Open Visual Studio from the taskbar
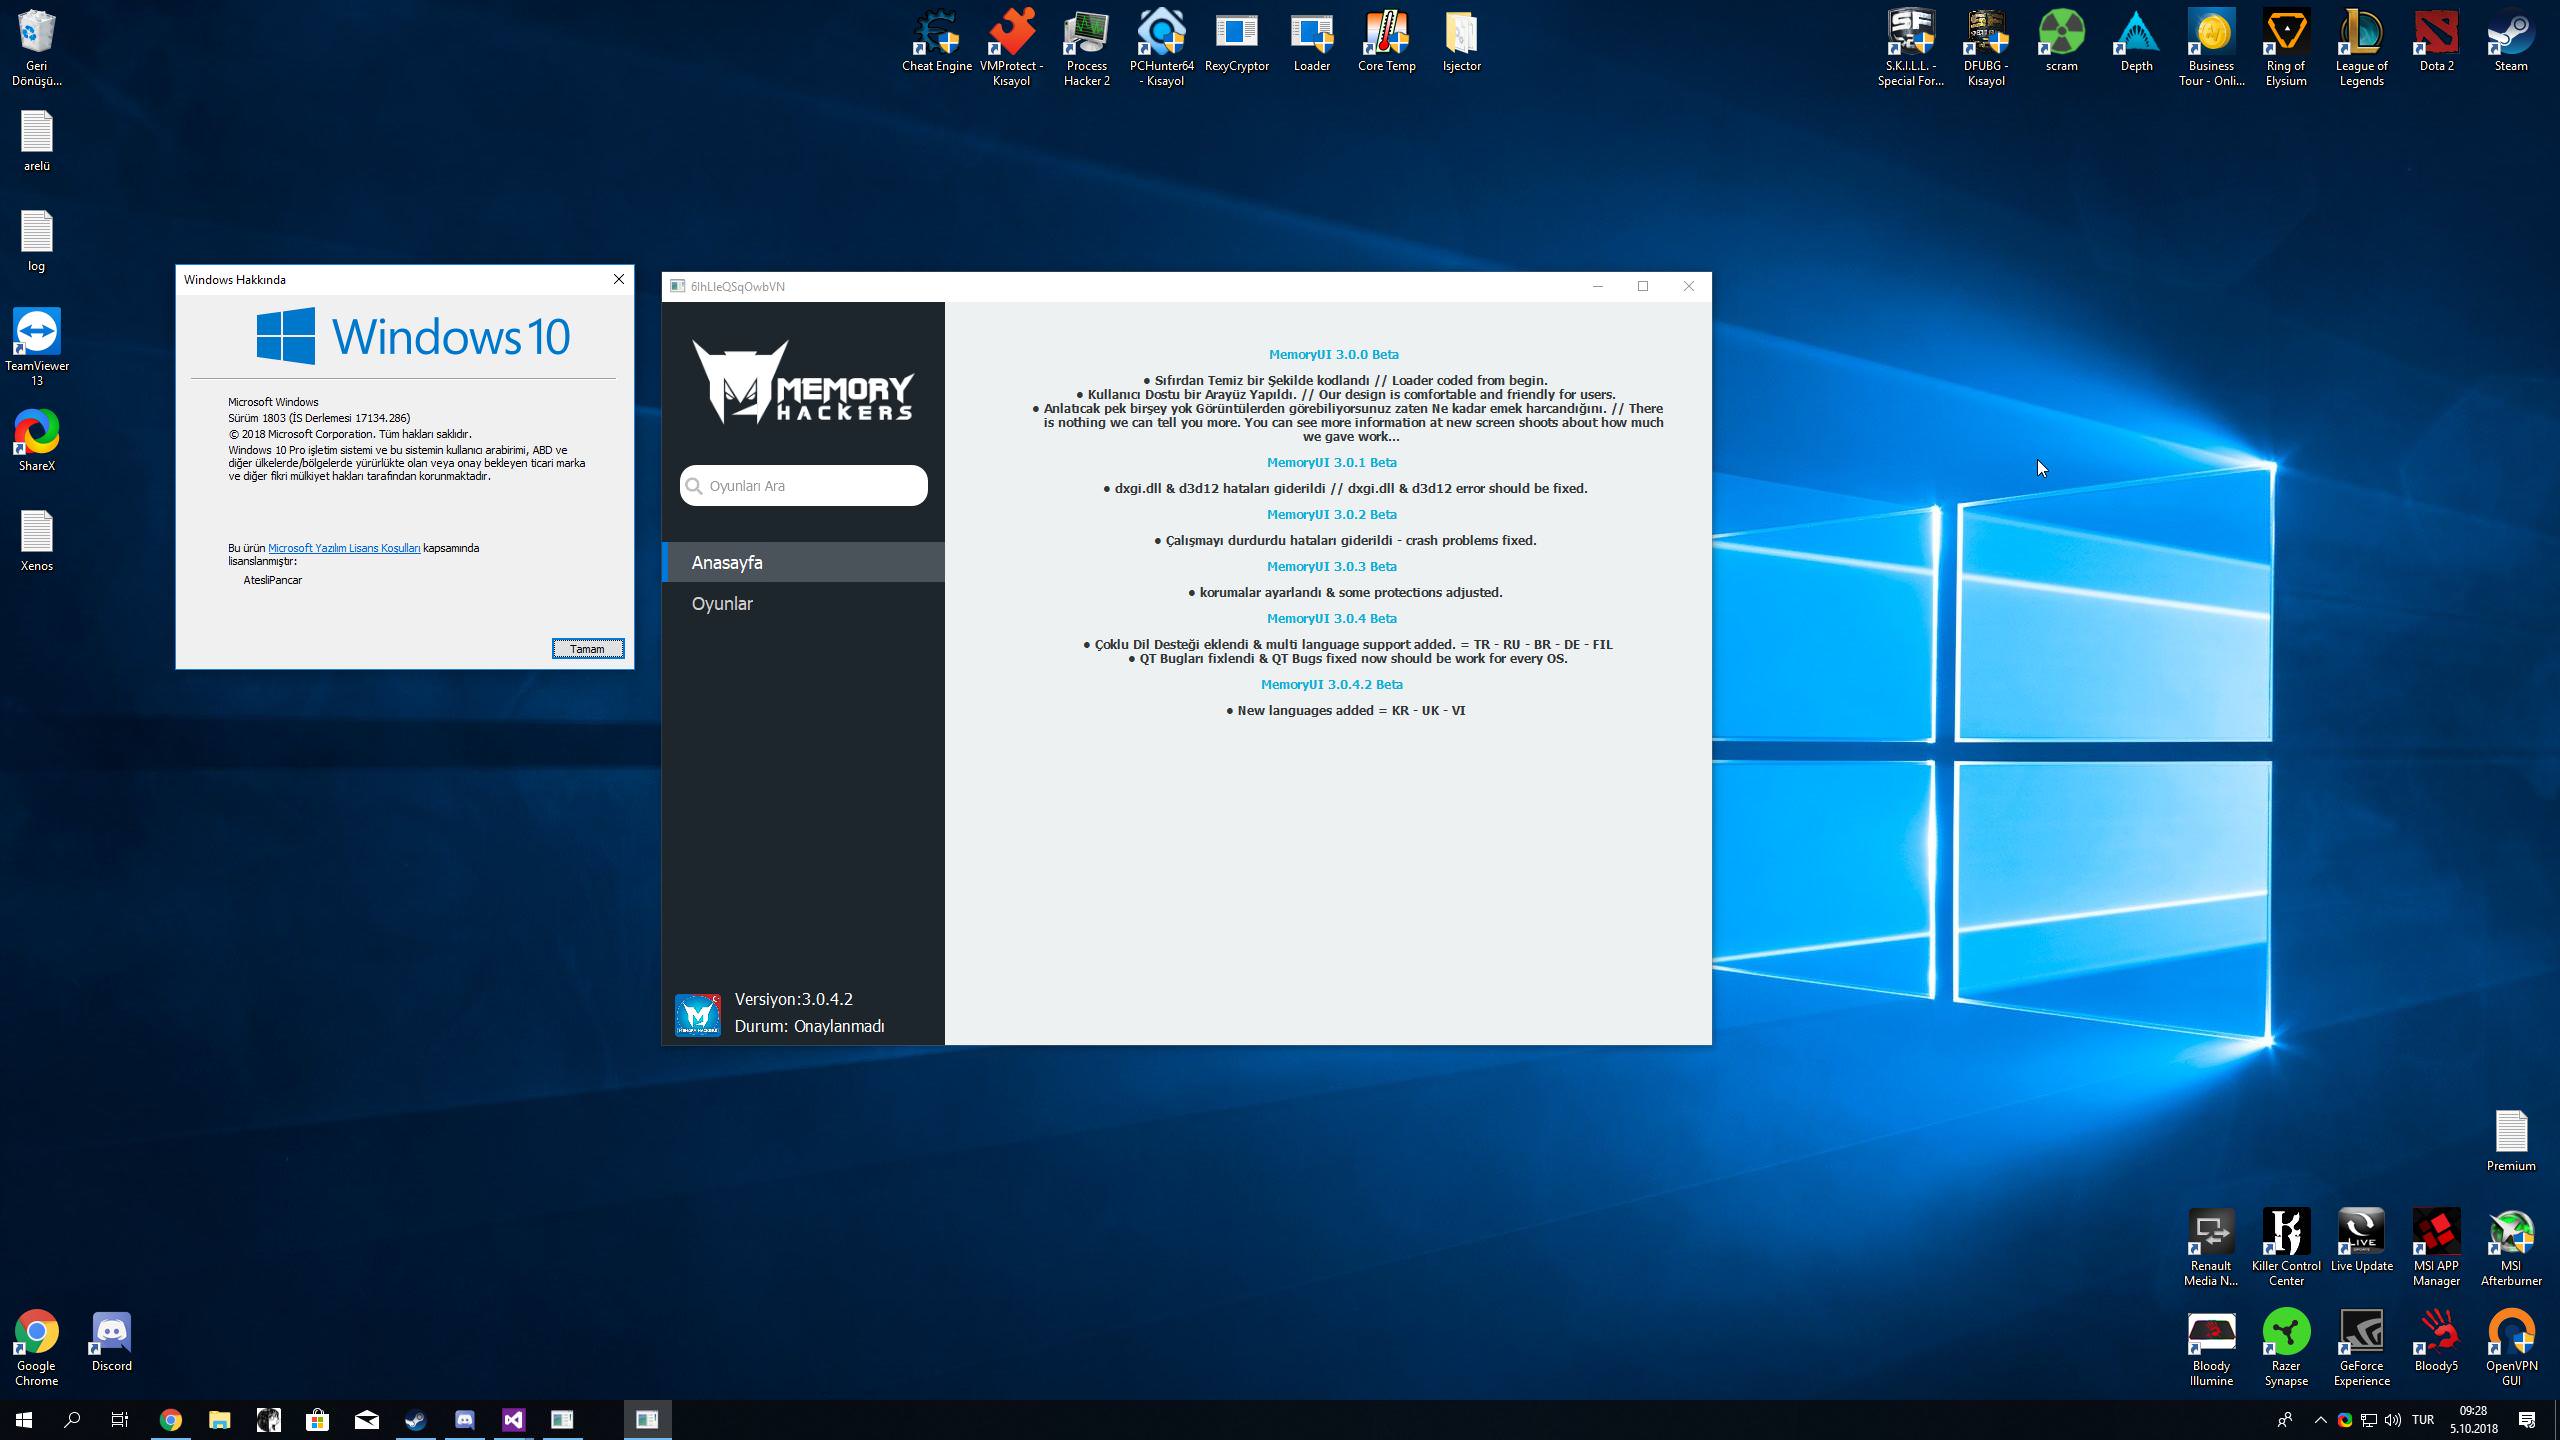The width and height of the screenshot is (2560, 1440). click(514, 1420)
